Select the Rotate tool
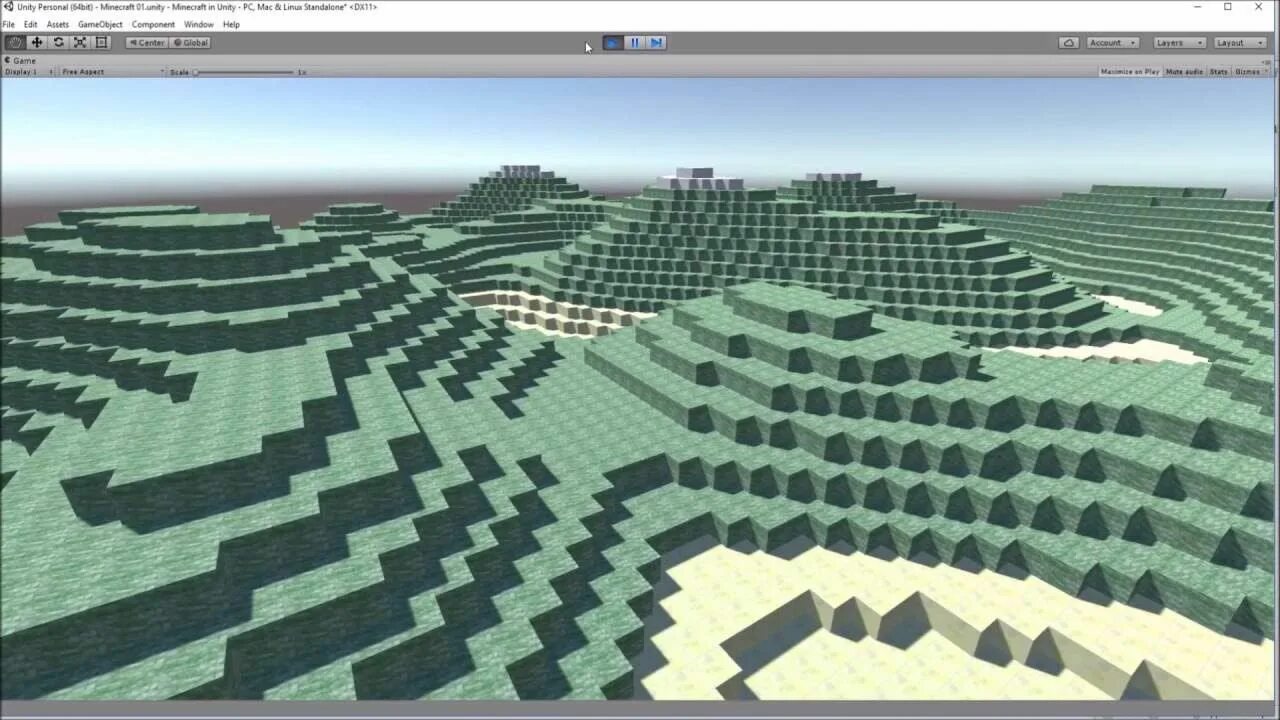 (58, 42)
